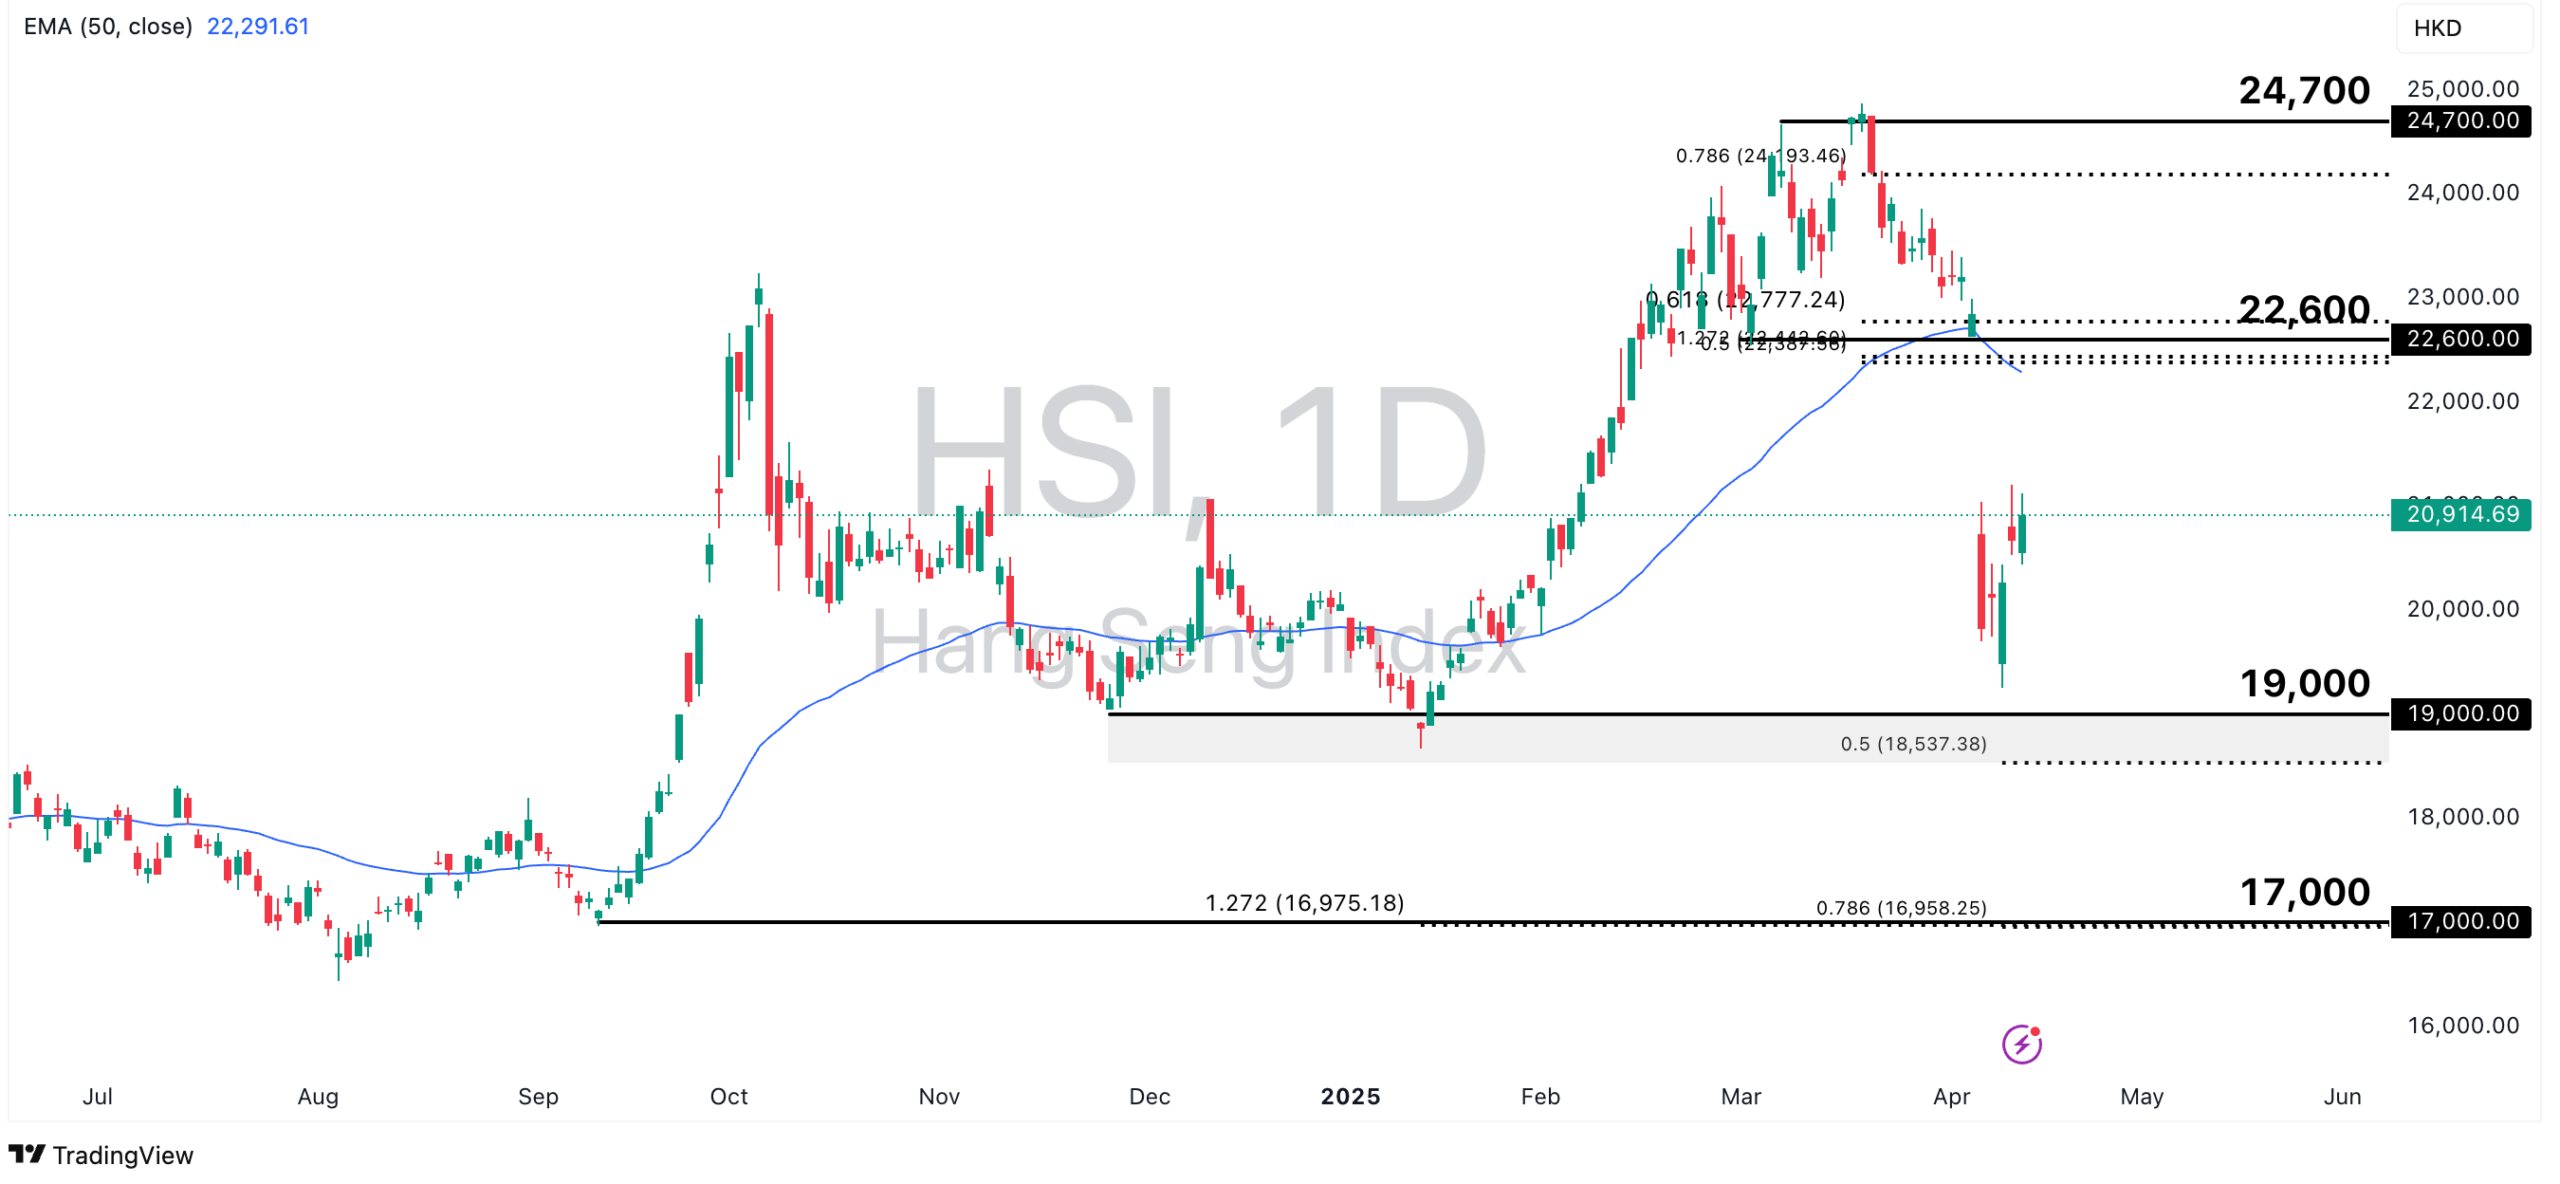Click the EMA value 22,291.61
Image resolution: width=2560 pixels, height=1184 pixels.
(x=258, y=26)
